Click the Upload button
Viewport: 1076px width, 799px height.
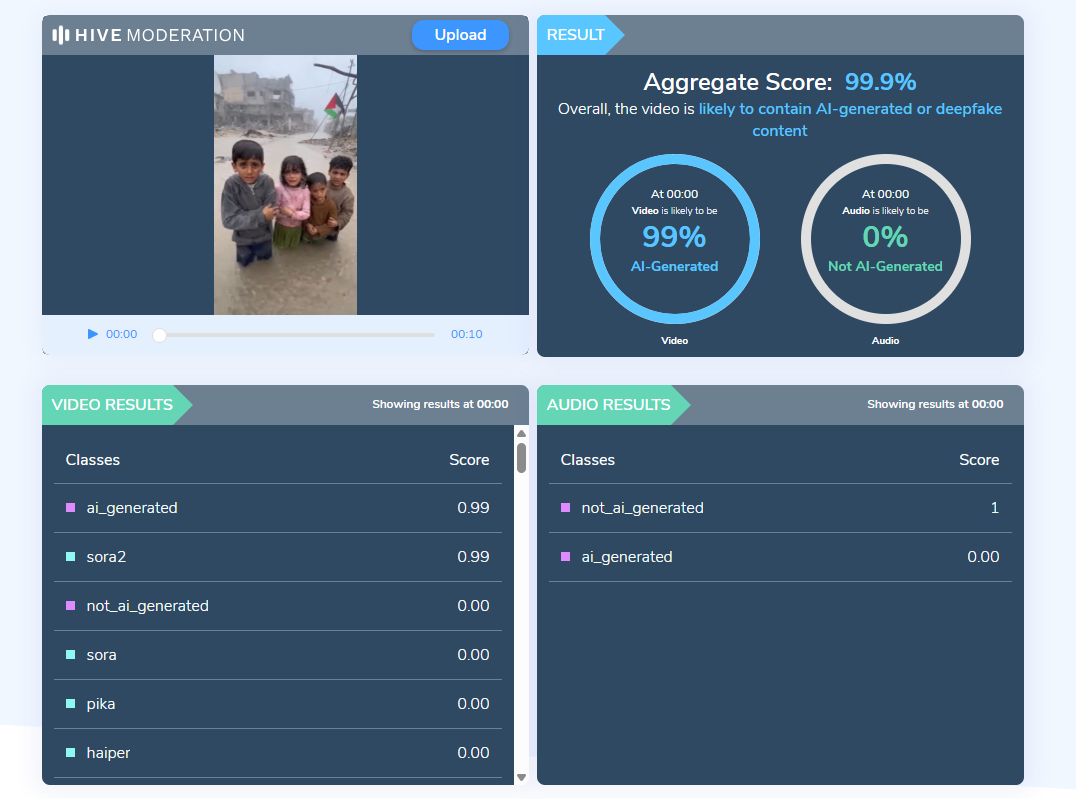(x=460, y=35)
